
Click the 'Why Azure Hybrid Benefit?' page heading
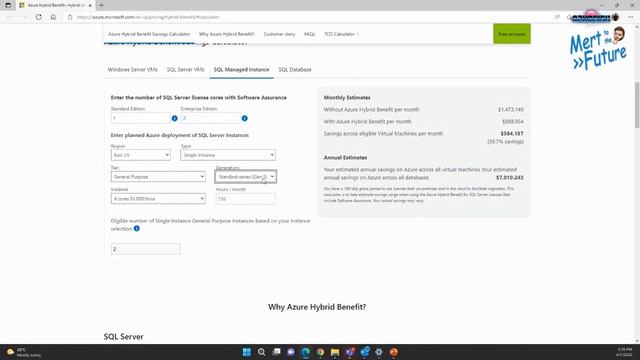[317, 307]
